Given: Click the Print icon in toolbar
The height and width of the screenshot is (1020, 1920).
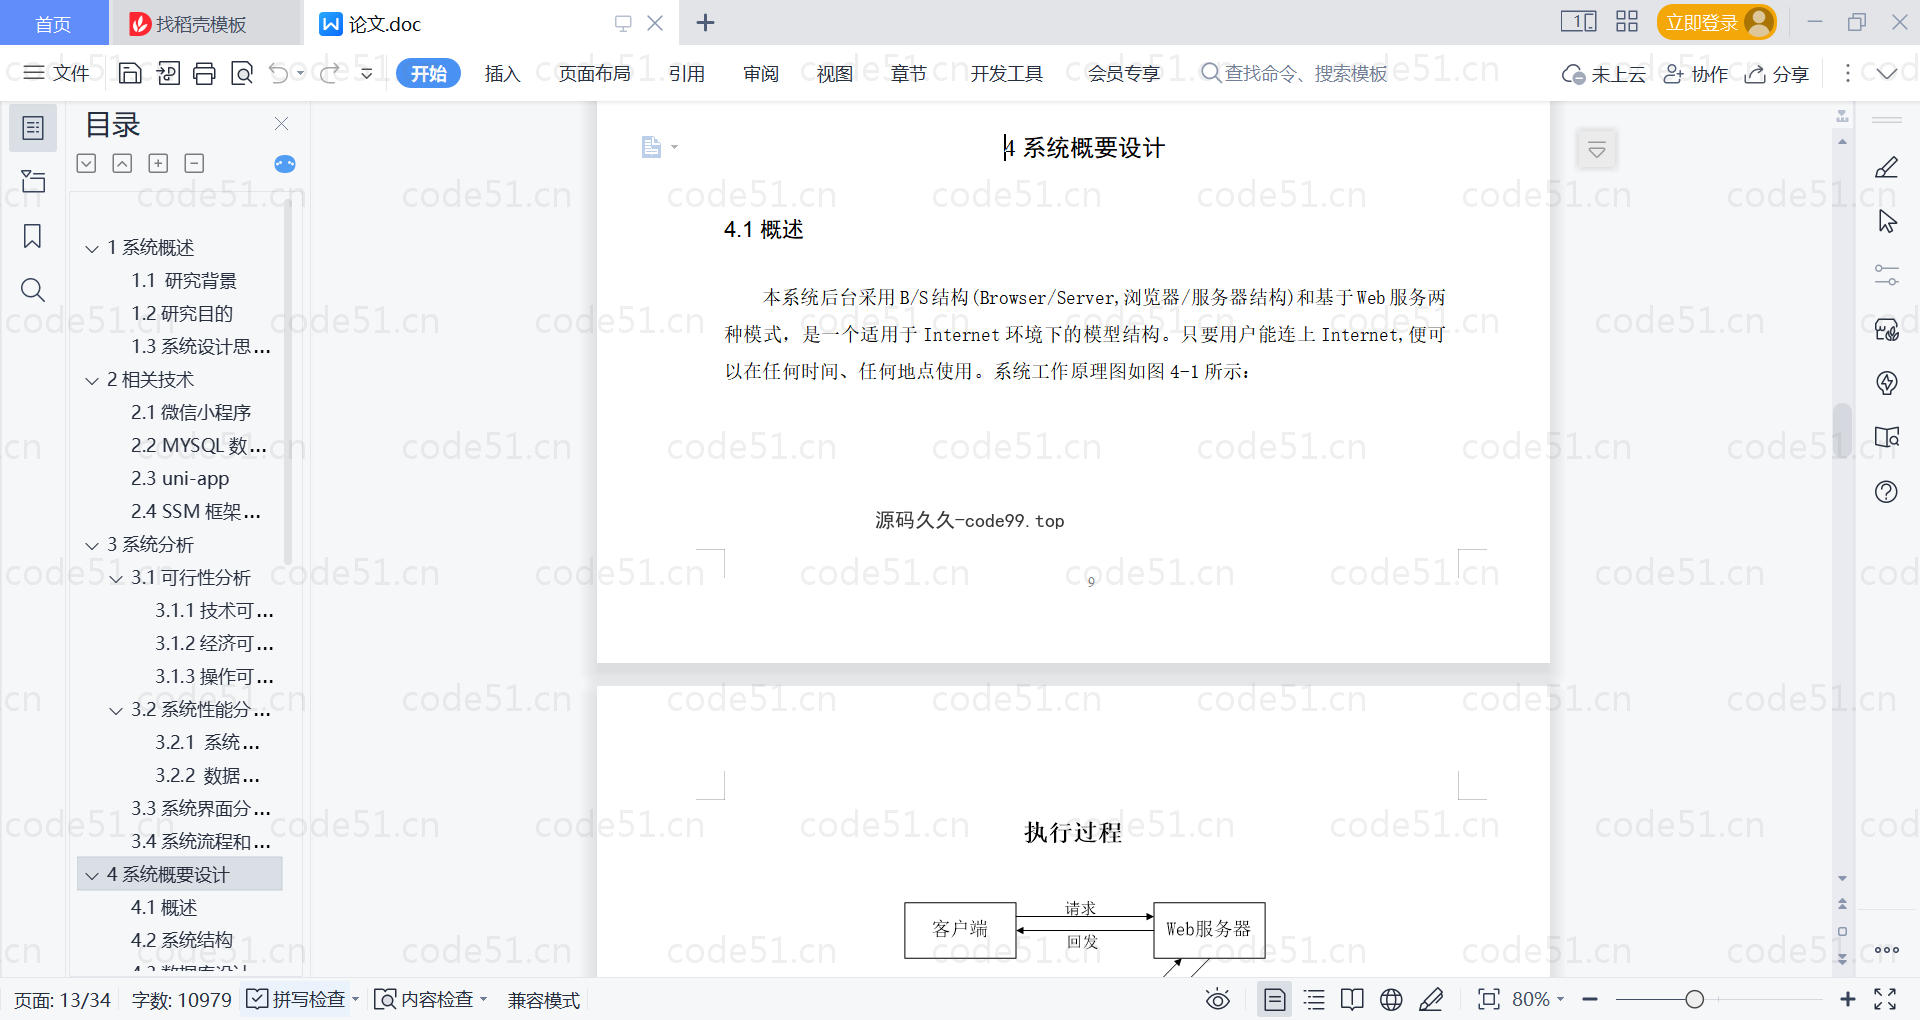Looking at the screenshot, I should tap(204, 73).
